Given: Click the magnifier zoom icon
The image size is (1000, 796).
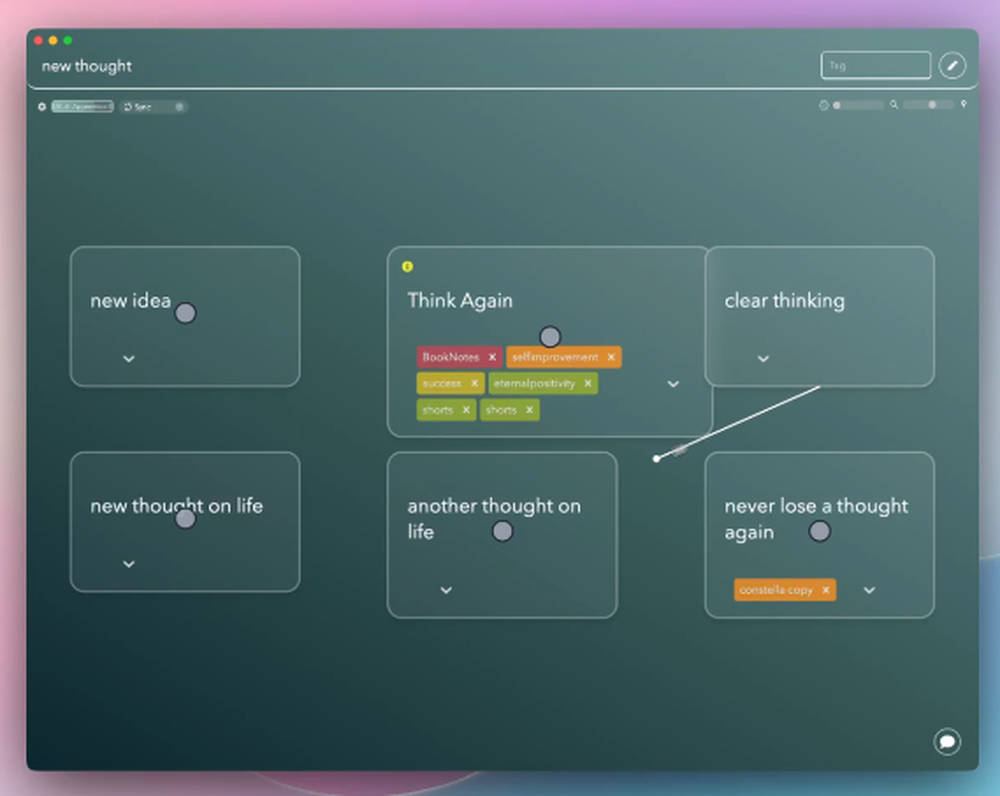Looking at the screenshot, I should [x=894, y=105].
